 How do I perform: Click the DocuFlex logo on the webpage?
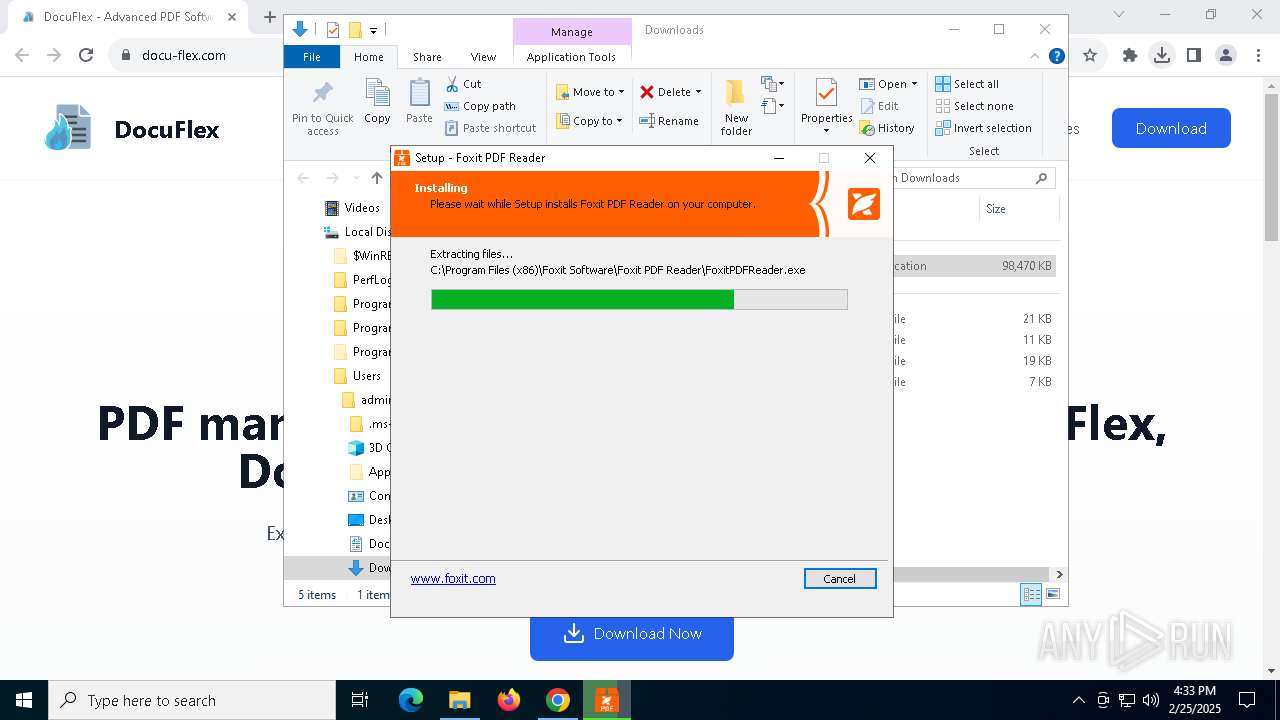131,128
